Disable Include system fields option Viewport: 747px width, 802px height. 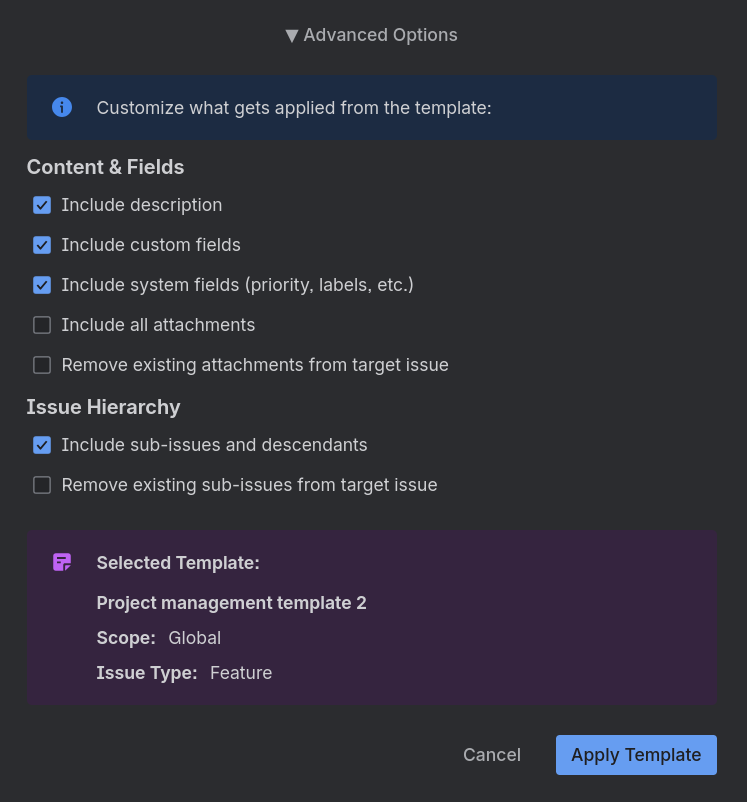[42, 285]
